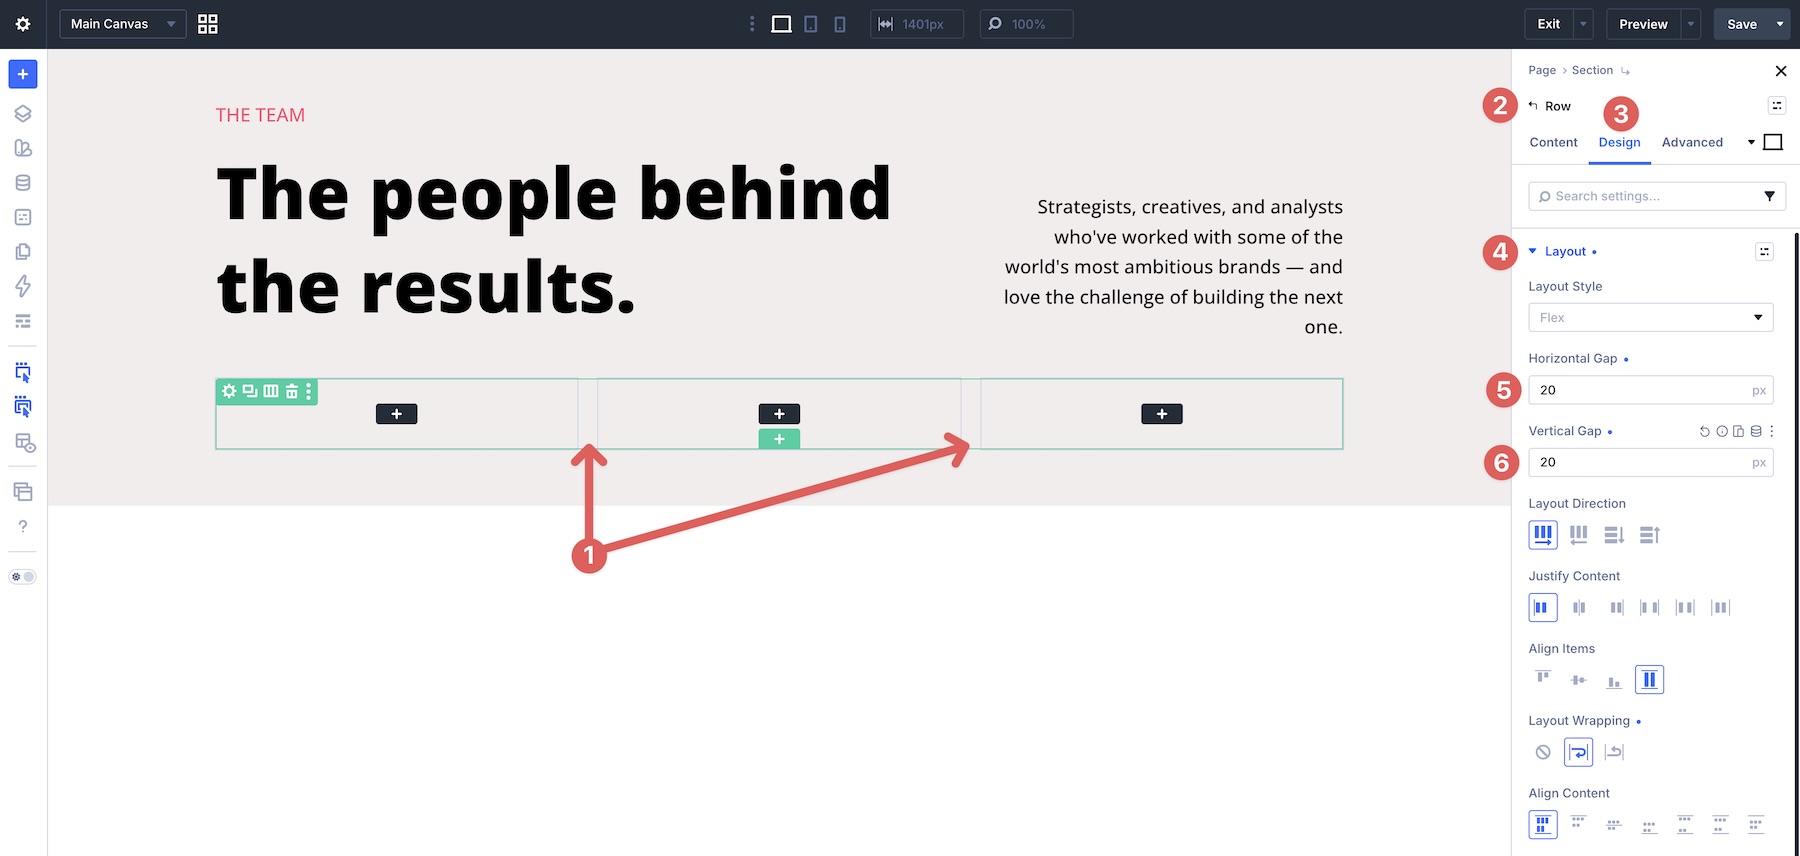
Task: Add module to first column
Action: click(396, 414)
